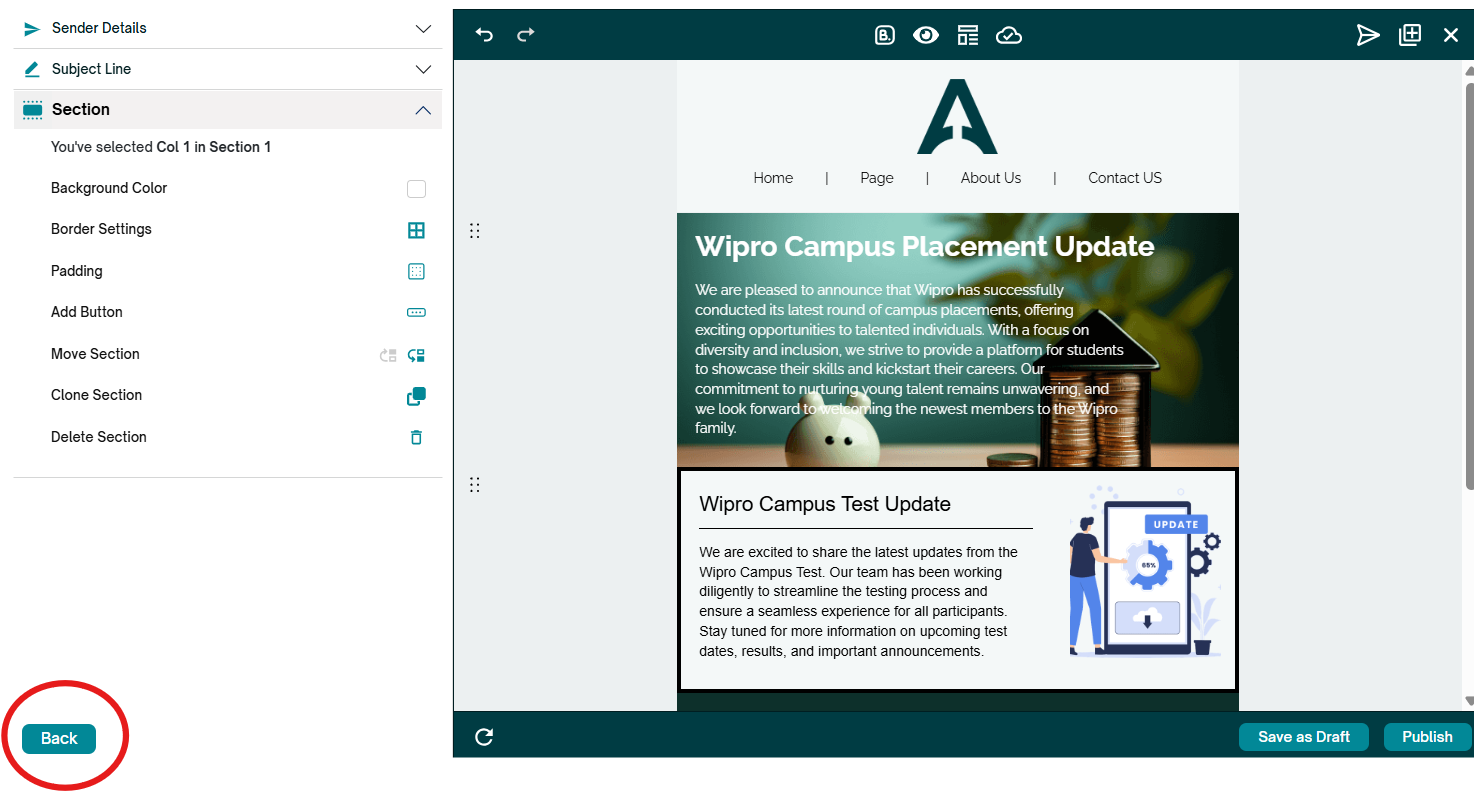Click the preview eye icon

pos(926,36)
